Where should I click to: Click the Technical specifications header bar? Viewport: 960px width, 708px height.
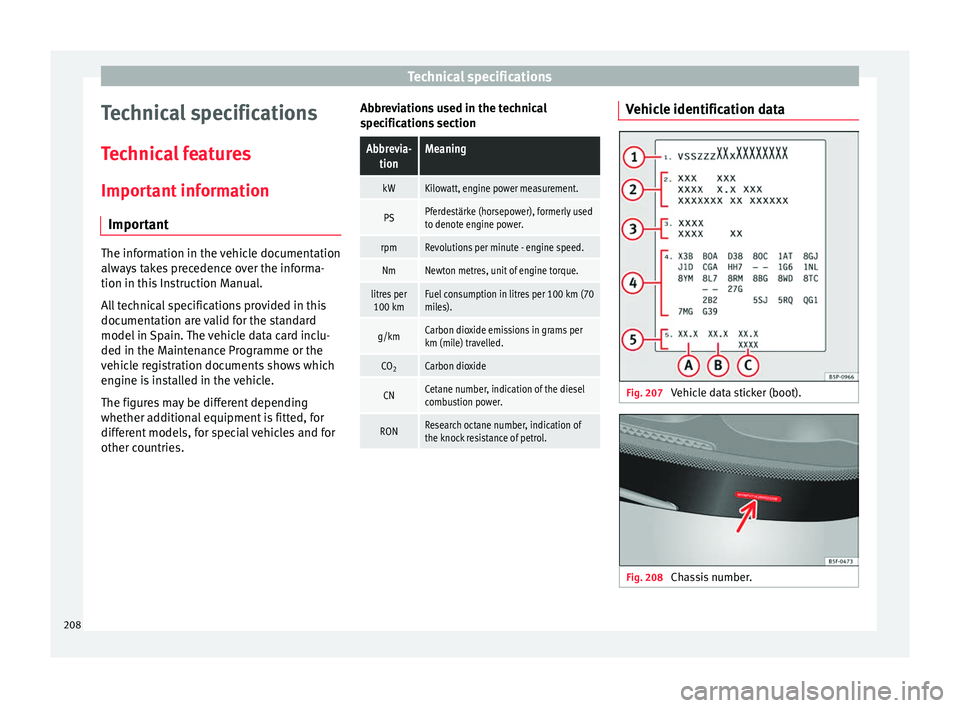[479, 77]
